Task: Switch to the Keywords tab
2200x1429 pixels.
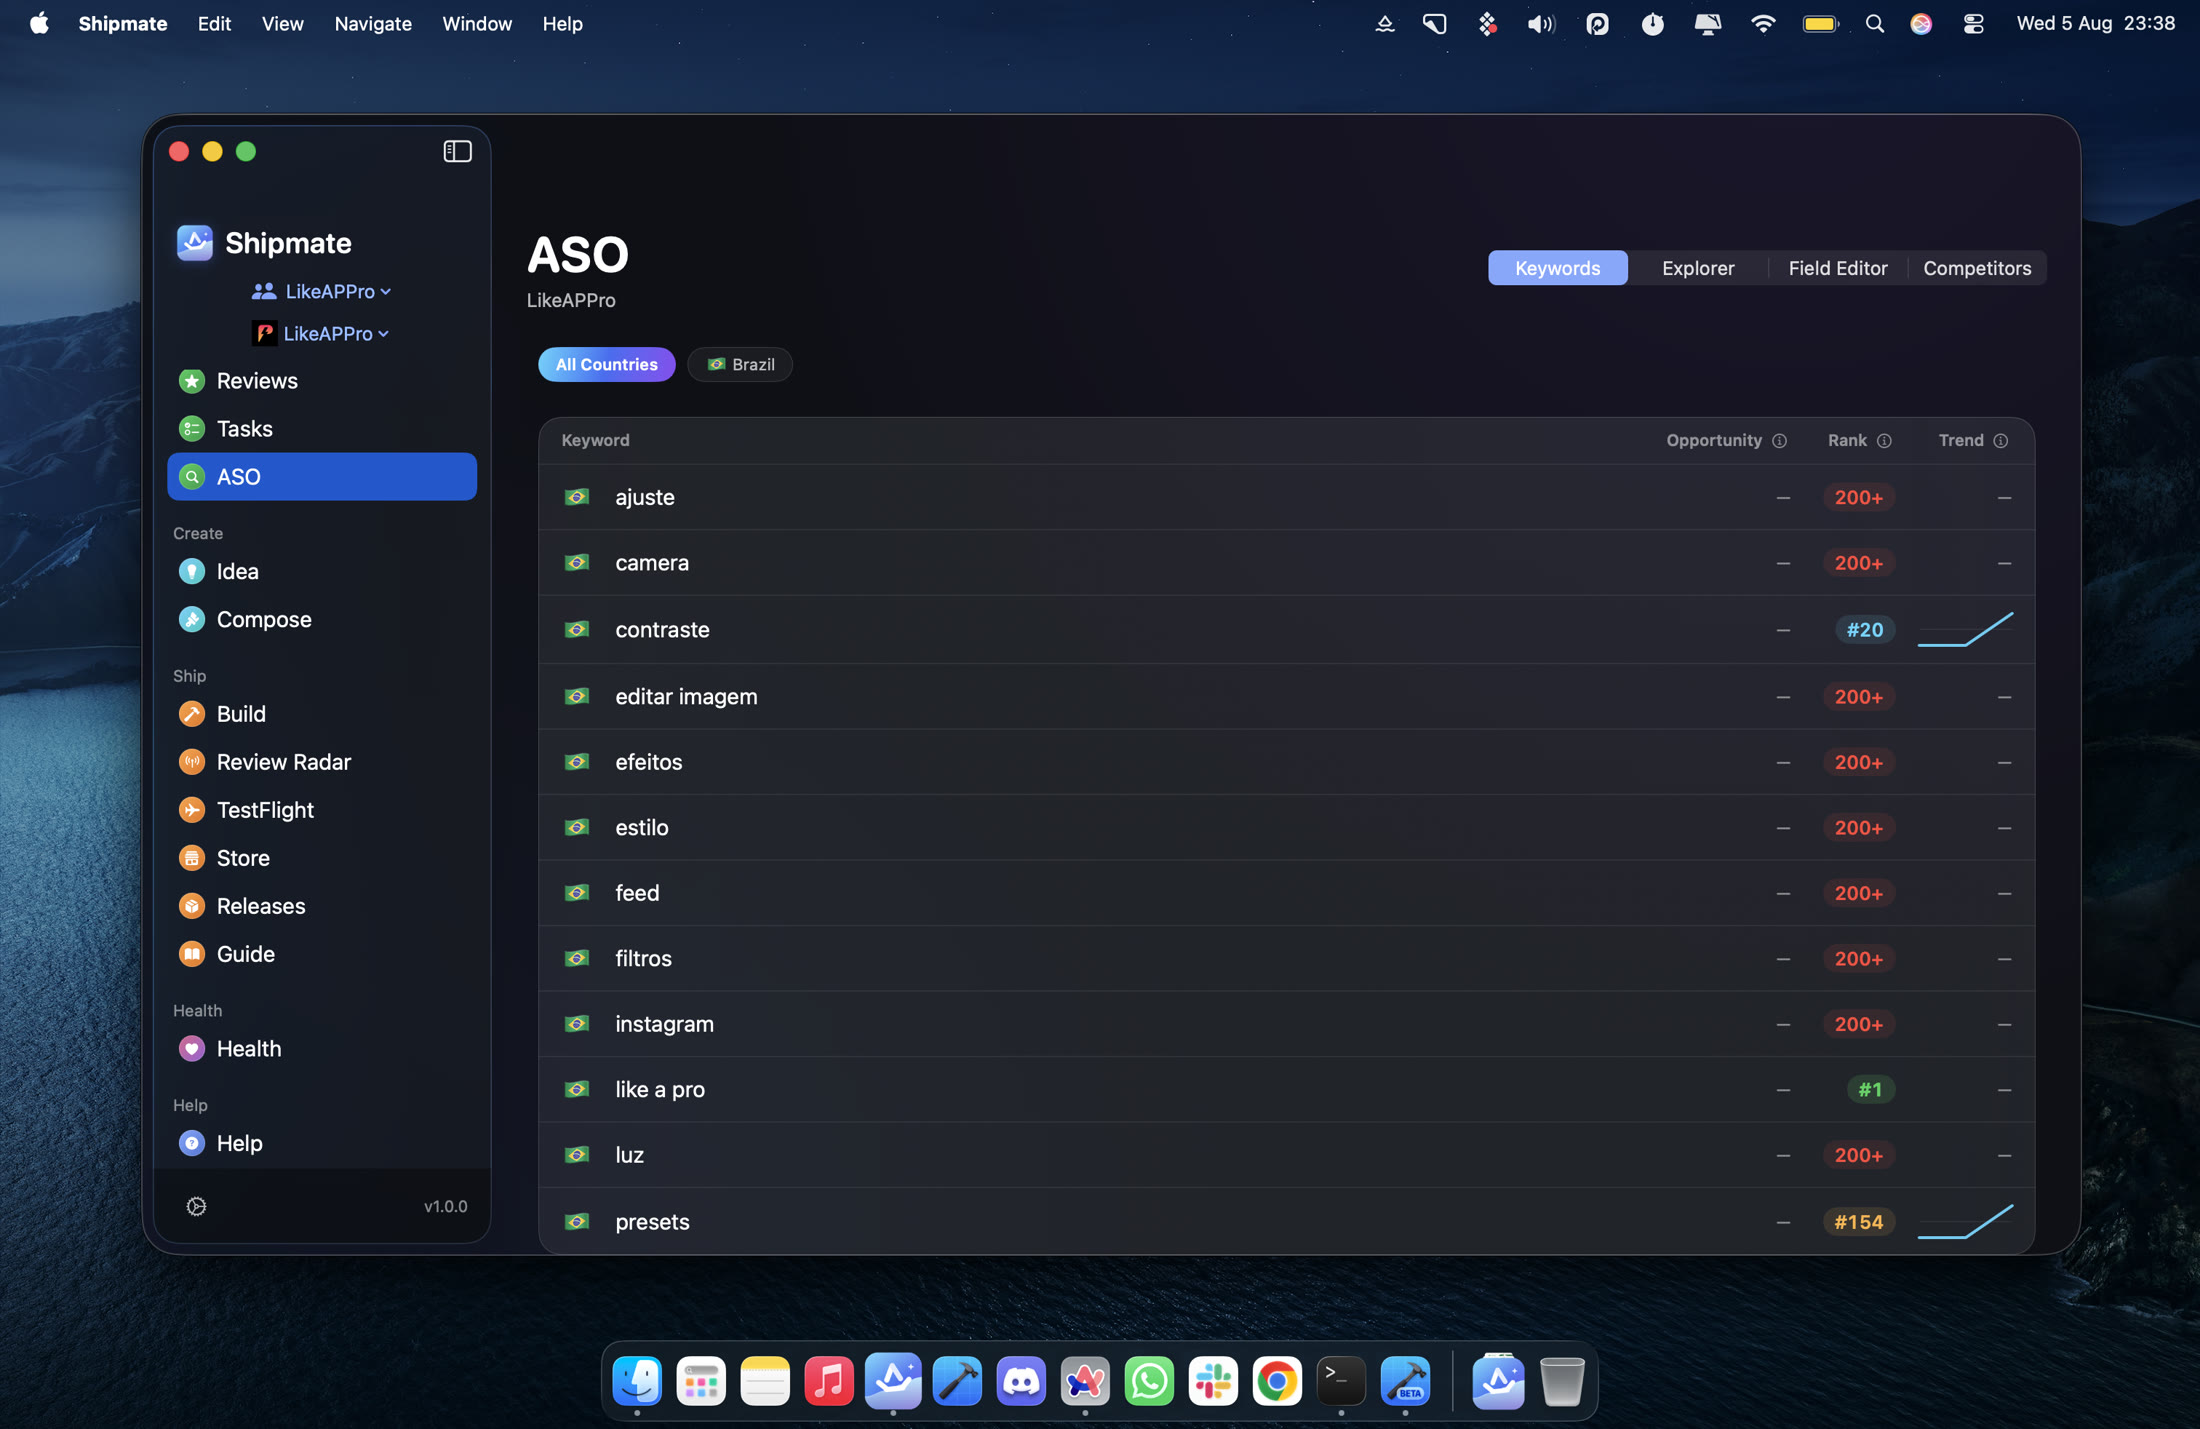Action: pyautogui.click(x=1557, y=268)
